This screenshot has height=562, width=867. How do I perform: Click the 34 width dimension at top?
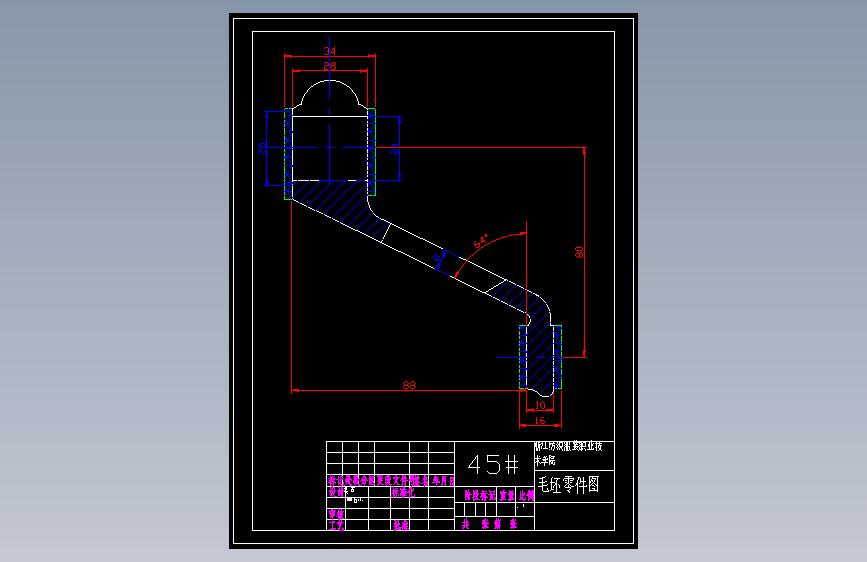(x=330, y=51)
